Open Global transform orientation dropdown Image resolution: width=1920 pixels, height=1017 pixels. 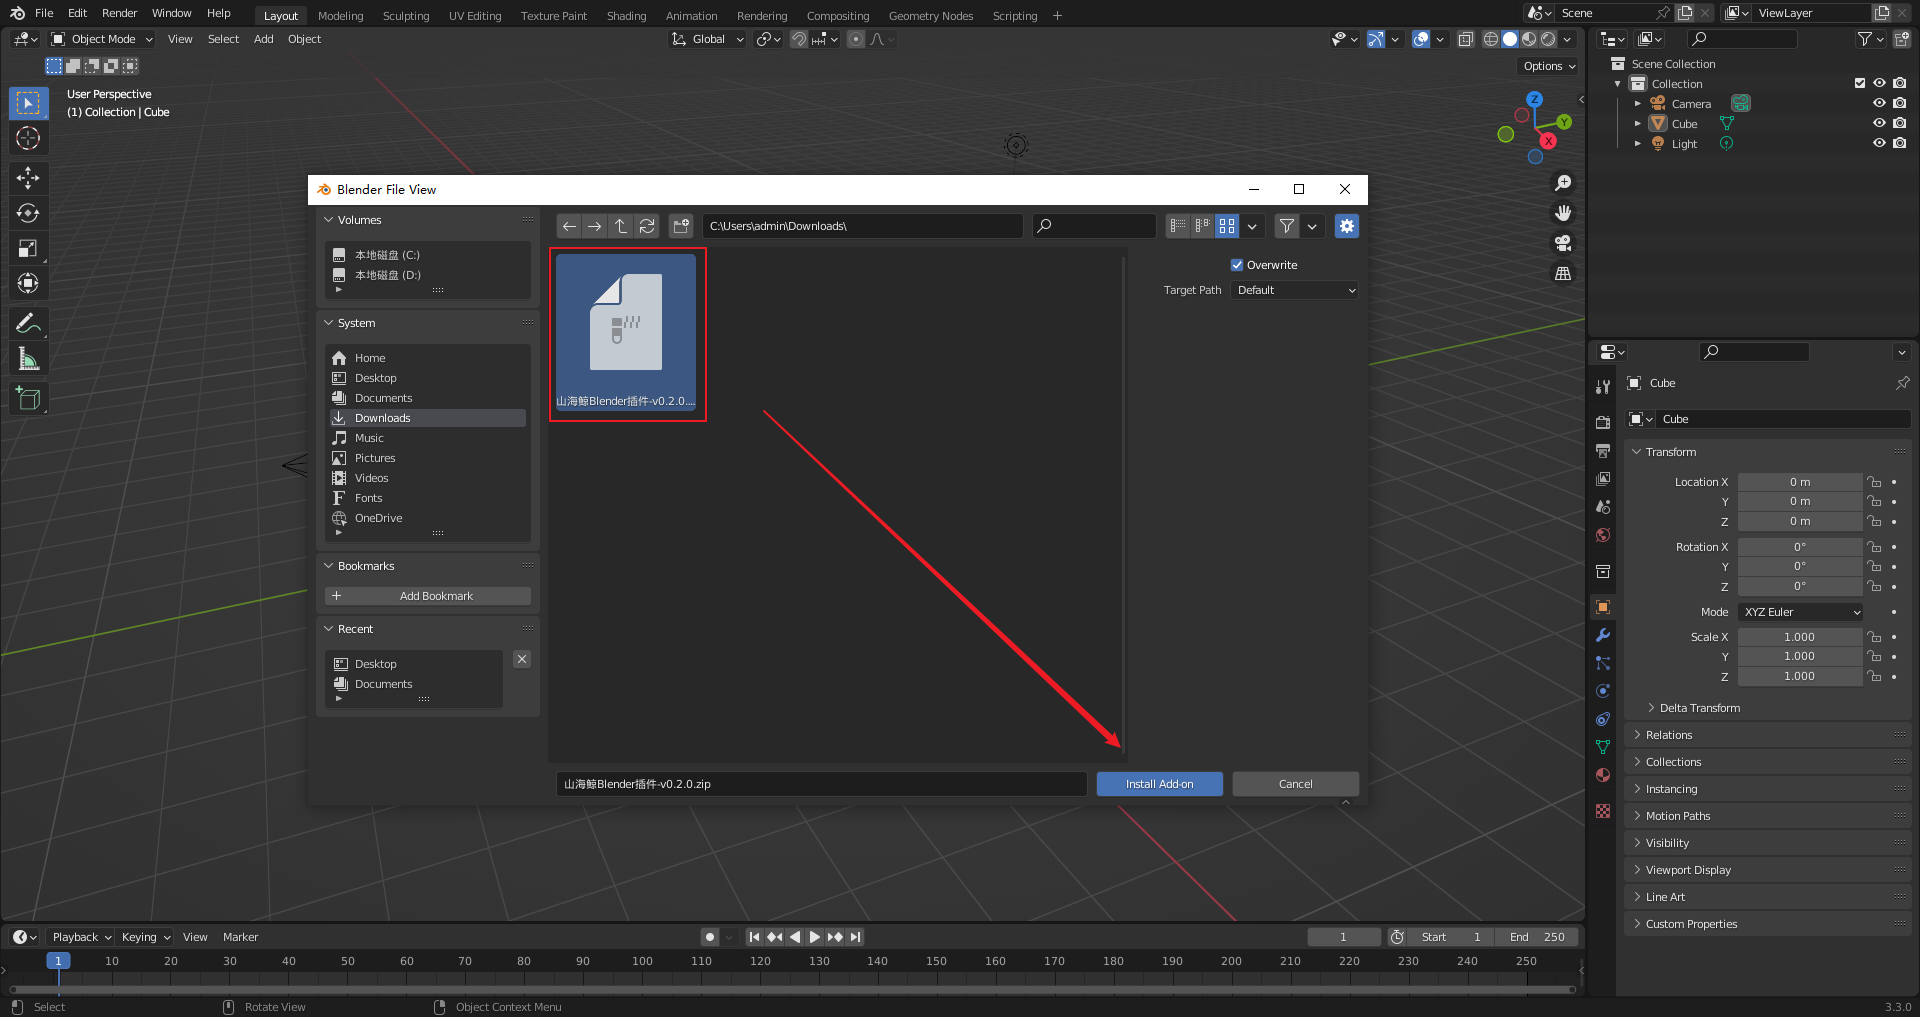point(708,39)
